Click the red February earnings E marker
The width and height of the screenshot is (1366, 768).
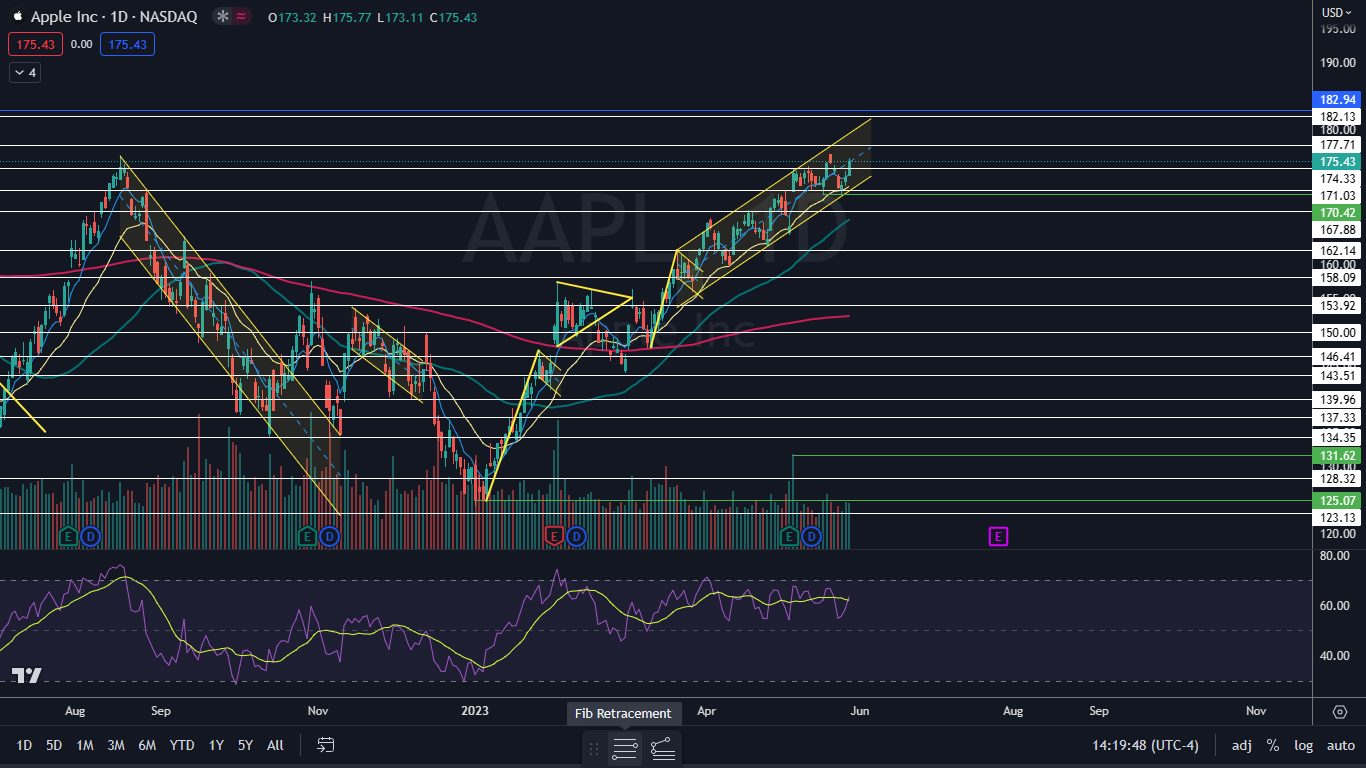click(x=553, y=536)
